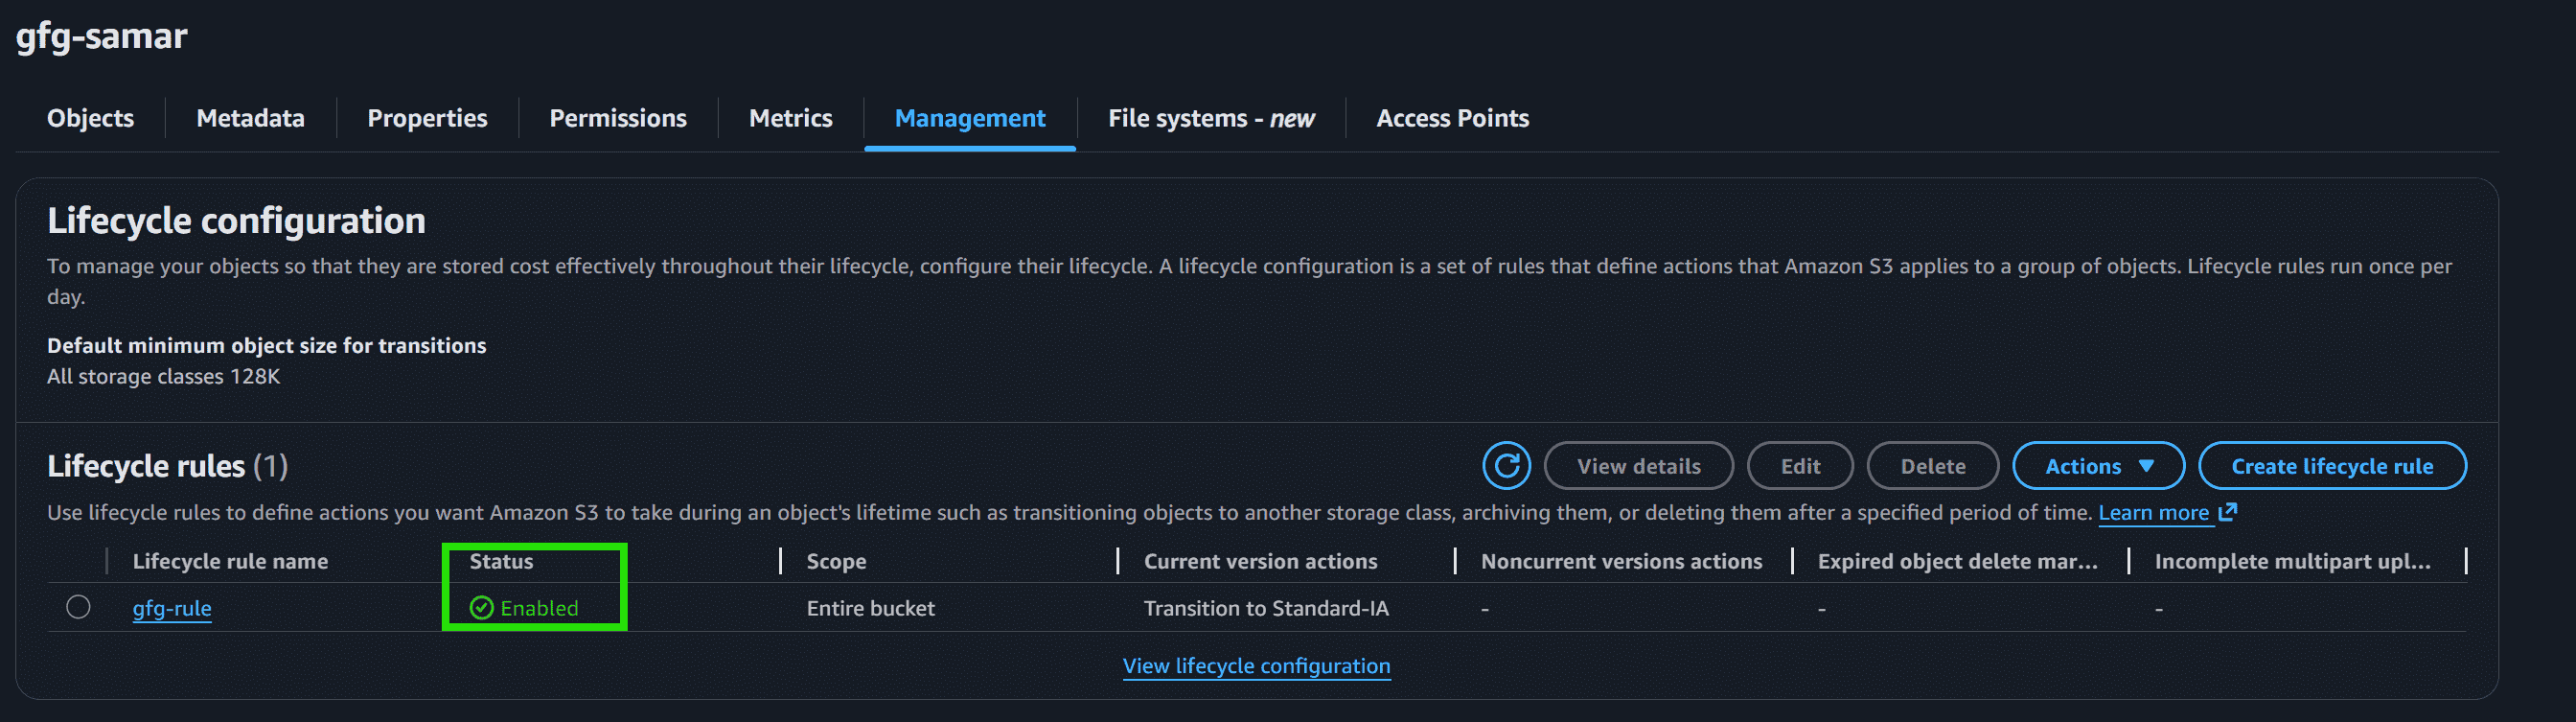Open the Permissions tab
The width and height of the screenshot is (2576, 722).
[x=618, y=118]
